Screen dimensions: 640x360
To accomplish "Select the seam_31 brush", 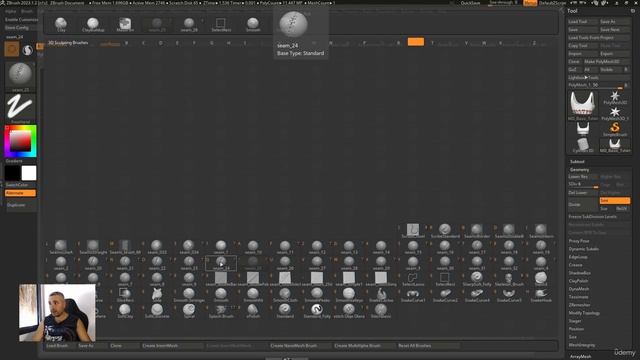I will [x=477, y=263].
